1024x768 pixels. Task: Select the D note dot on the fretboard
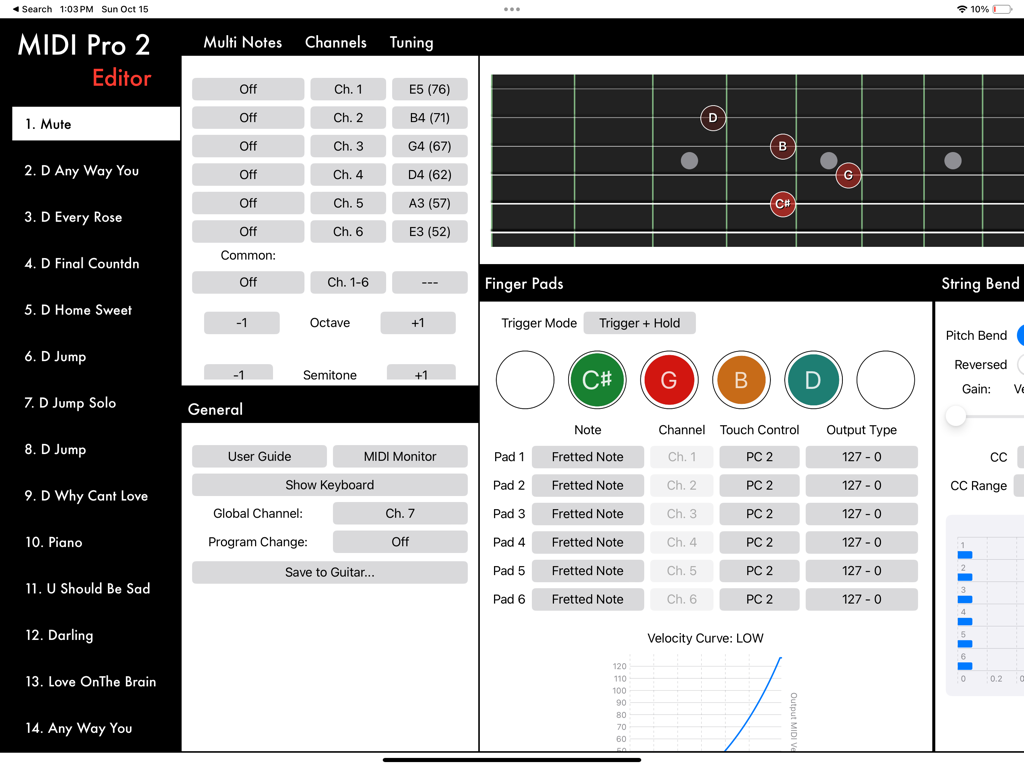tap(713, 118)
